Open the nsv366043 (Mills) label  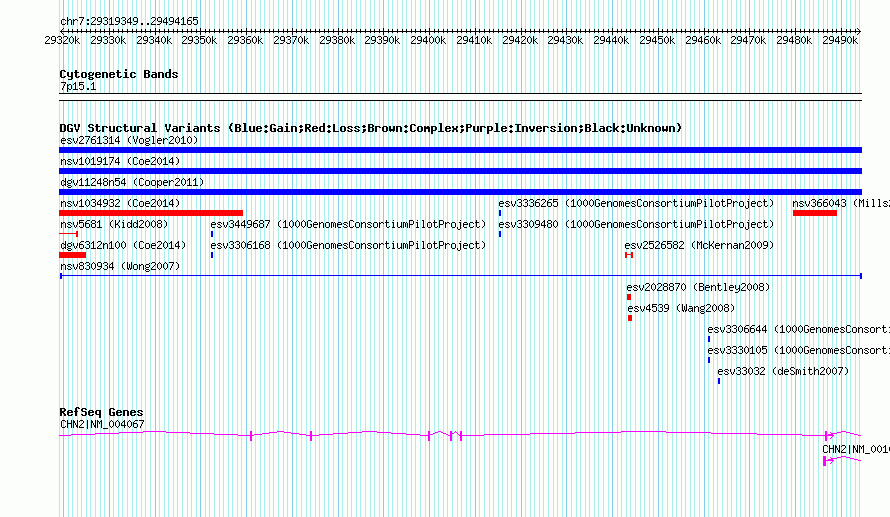point(841,203)
